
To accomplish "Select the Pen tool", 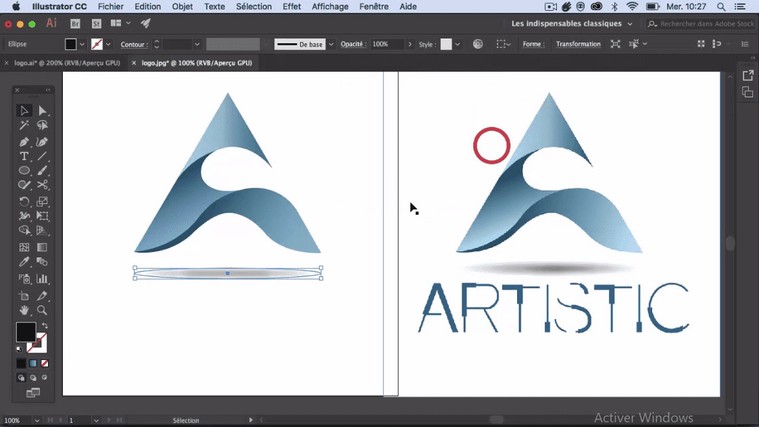I will (24, 142).
